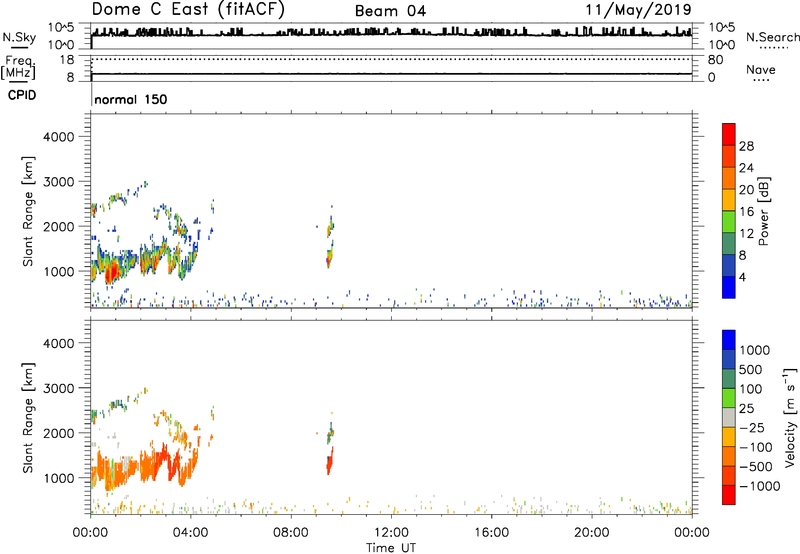800x554 pixels.
Task: Pick the gray segment of Velocity colorbar
Action: point(729,418)
